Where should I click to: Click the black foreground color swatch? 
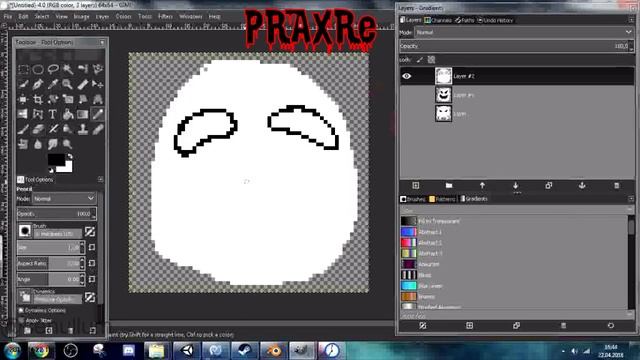point(56,159)
